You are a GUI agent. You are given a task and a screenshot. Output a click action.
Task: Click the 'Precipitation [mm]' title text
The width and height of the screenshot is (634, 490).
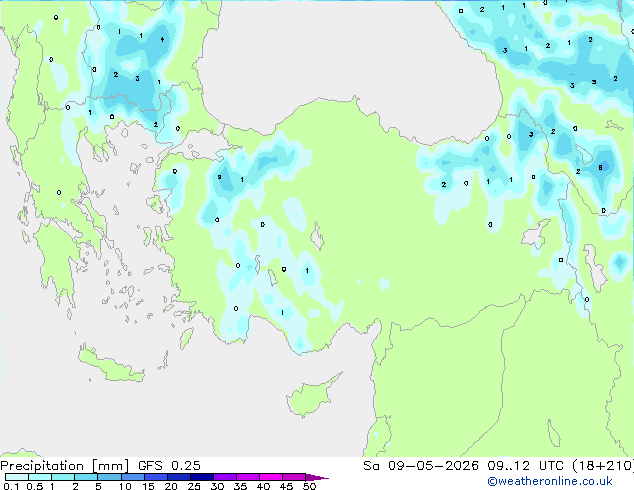tap(65, 466)
